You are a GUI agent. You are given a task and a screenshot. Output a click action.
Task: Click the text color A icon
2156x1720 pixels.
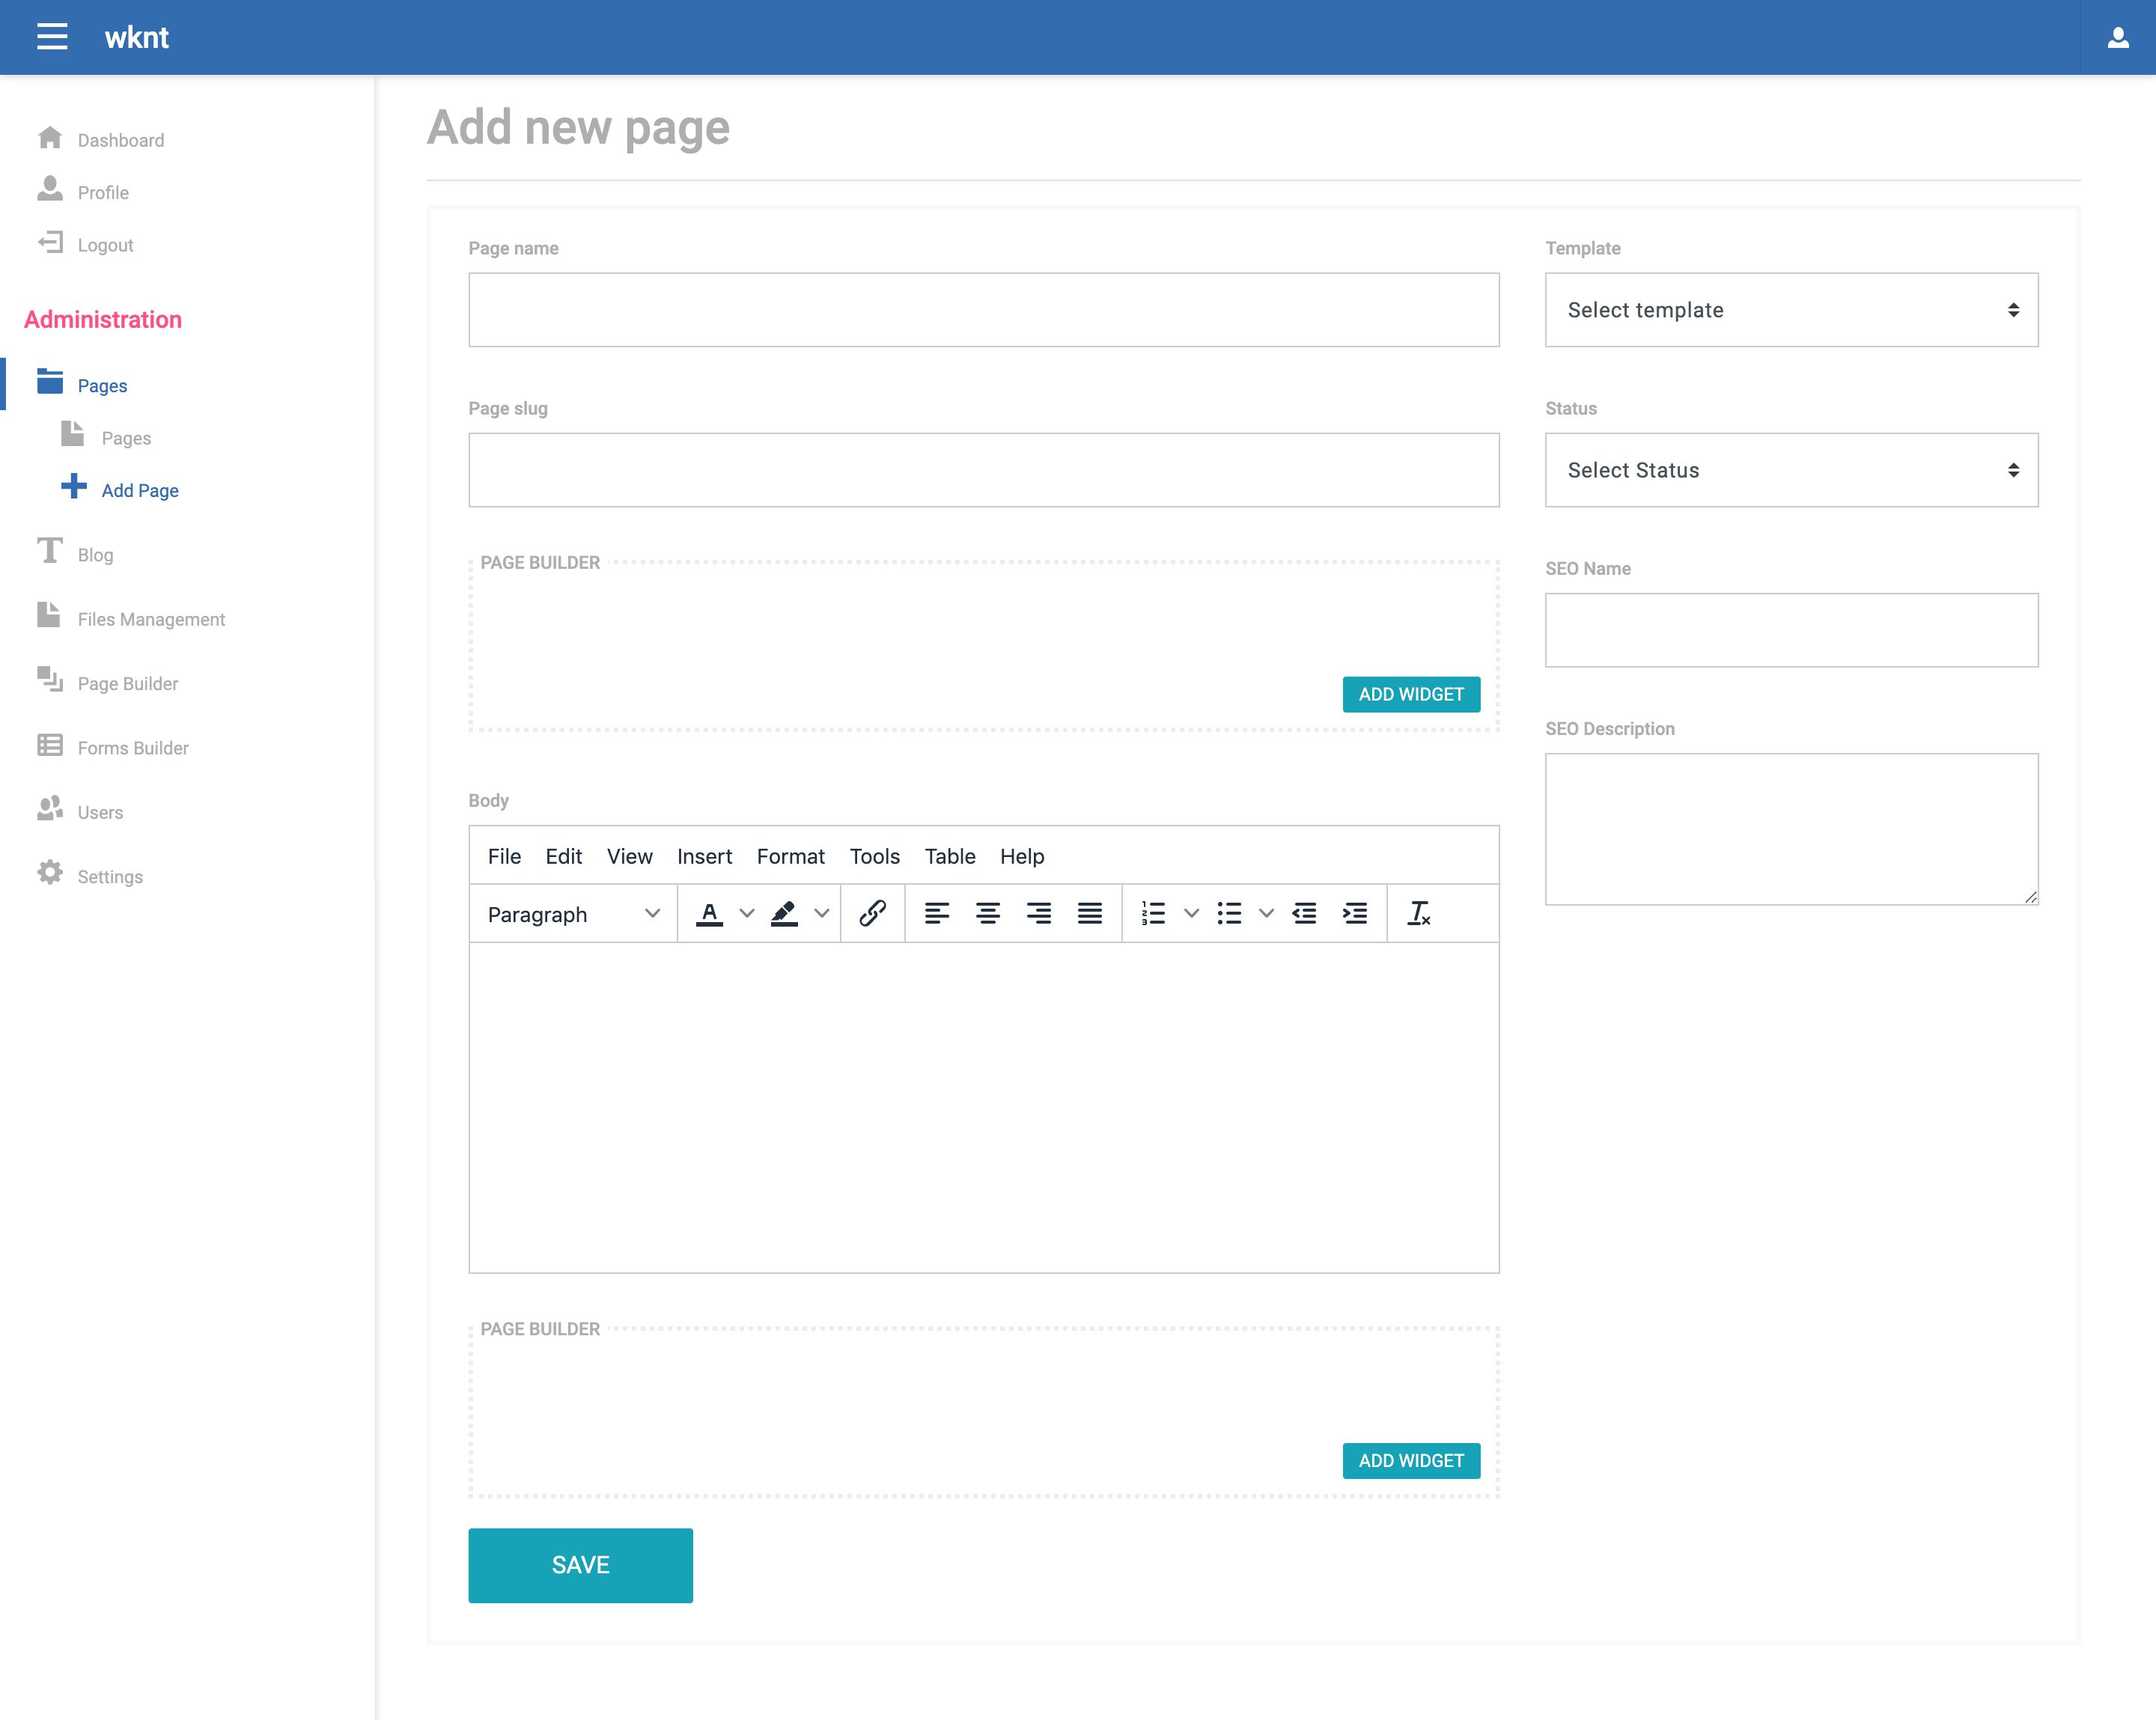point(709,914)
